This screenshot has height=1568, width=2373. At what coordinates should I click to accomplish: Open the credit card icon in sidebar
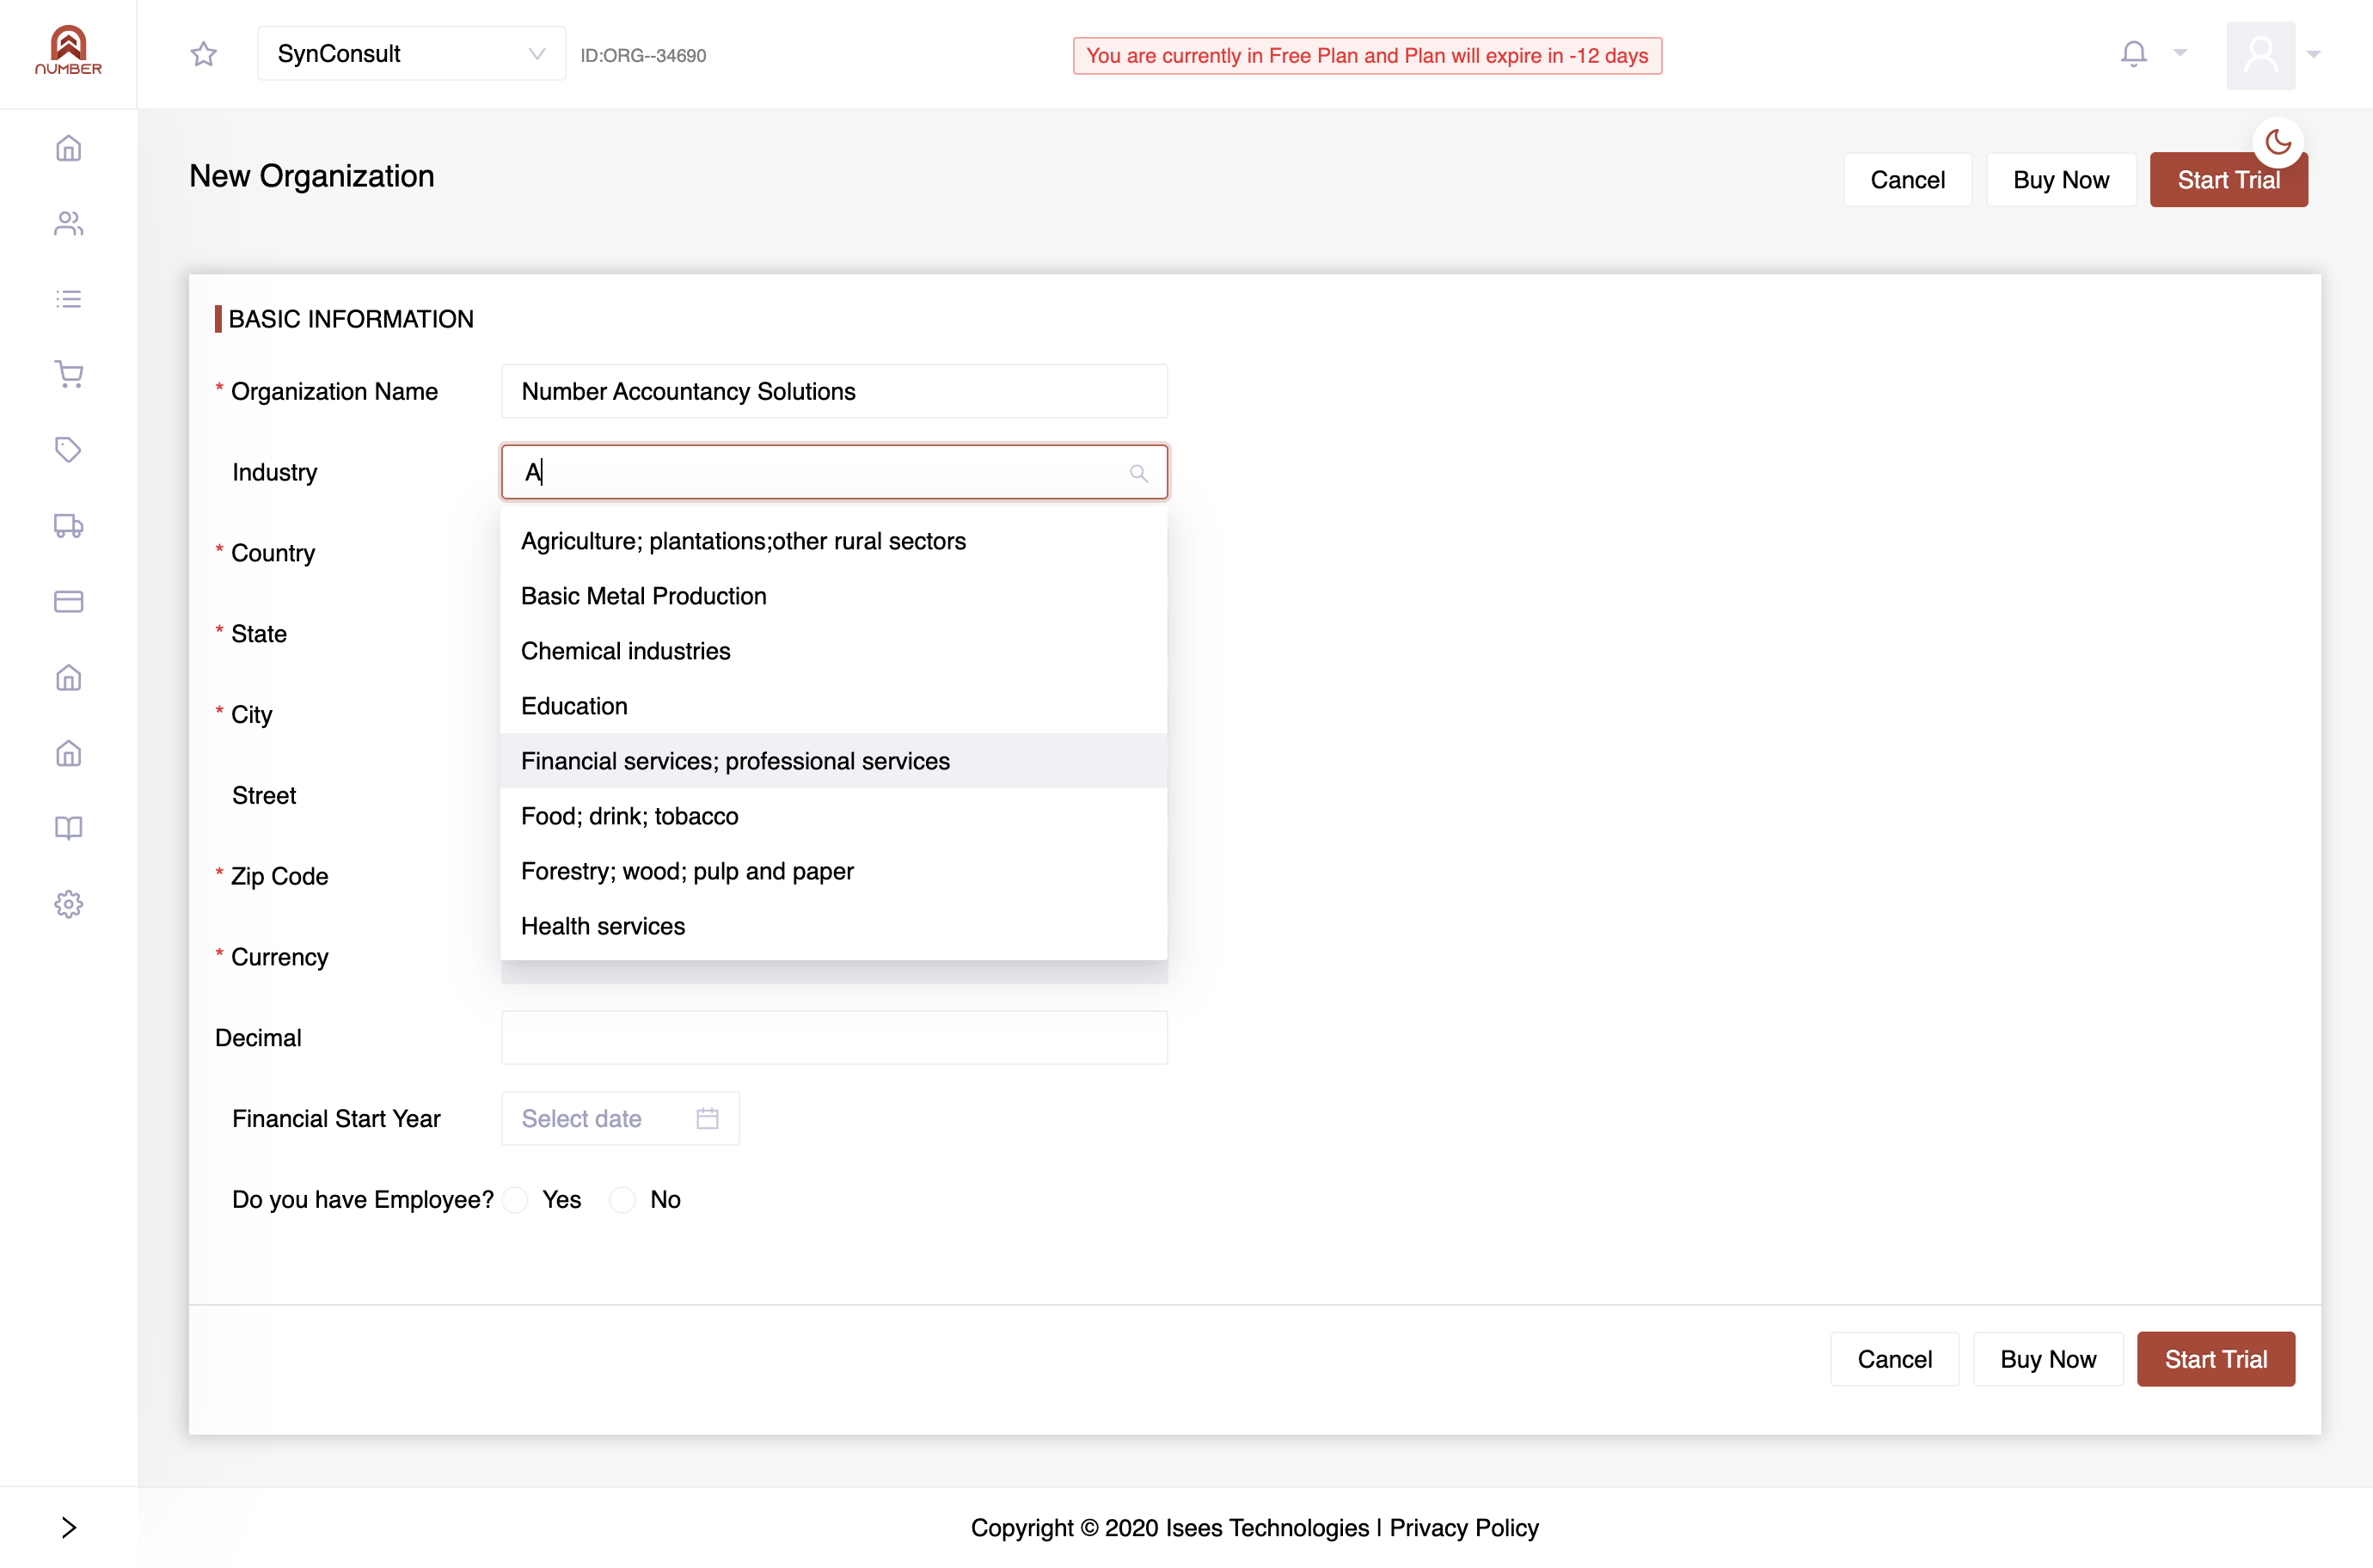tap(68, 601)
